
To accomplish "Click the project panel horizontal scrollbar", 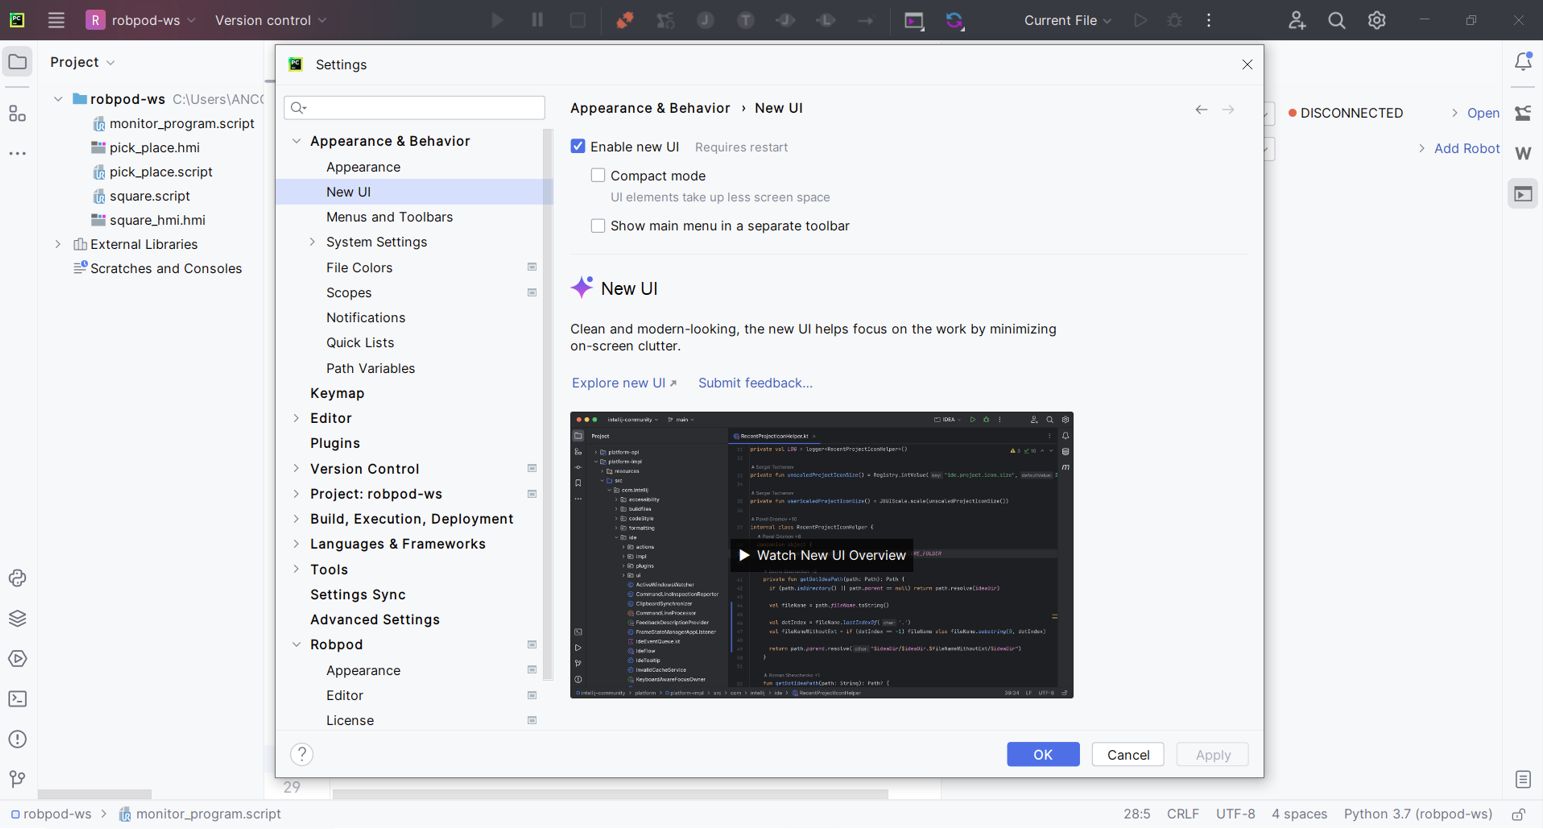I will tap(95, 794).
